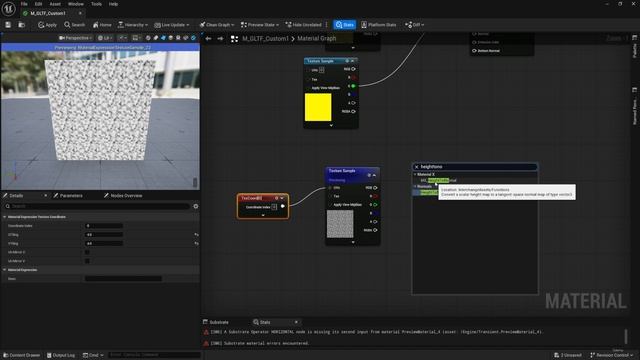Toggle Hide Unrelated nodes
This screenshot has height=360, width=640.
tap(303, 25)
